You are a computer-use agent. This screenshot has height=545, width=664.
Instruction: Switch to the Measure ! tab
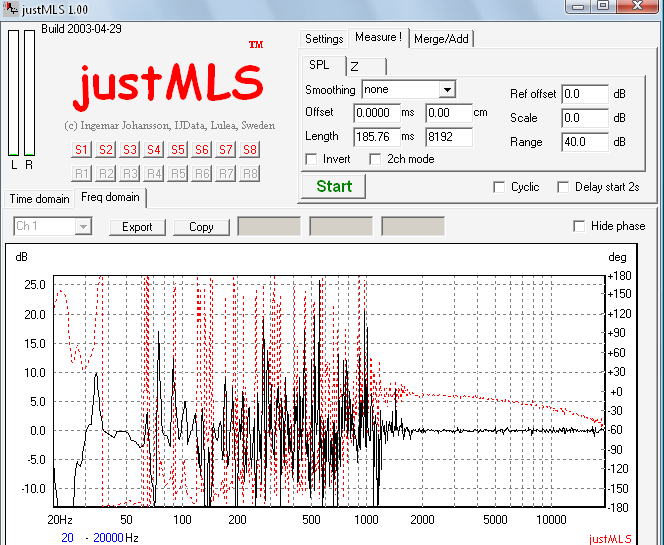tap(378, 38)
